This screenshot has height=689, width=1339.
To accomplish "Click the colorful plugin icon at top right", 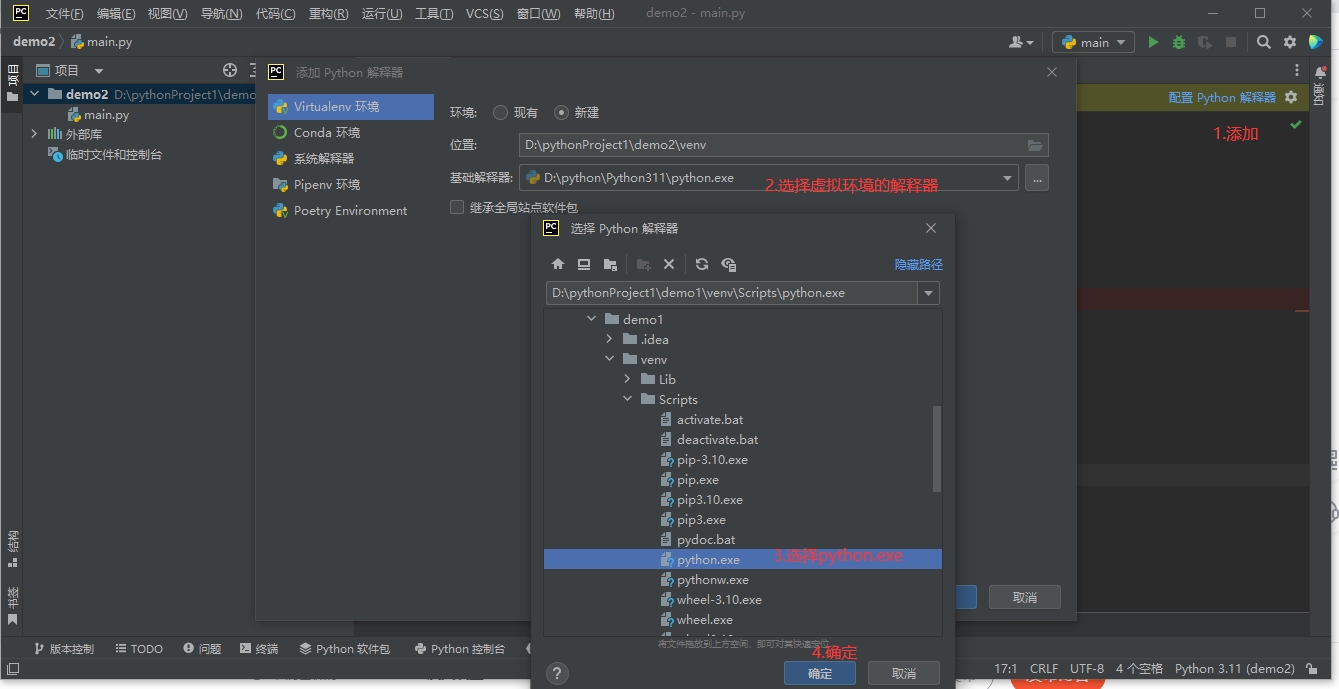I will click(x=1316, y=42).
